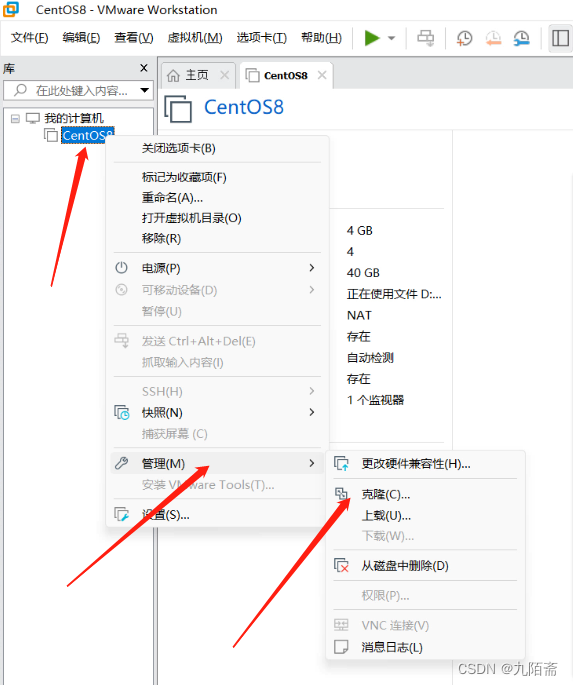This screenshot has height=685, width=573.
Task: Click the large CentOS8 VM header icon
Action: click(178, 109)
